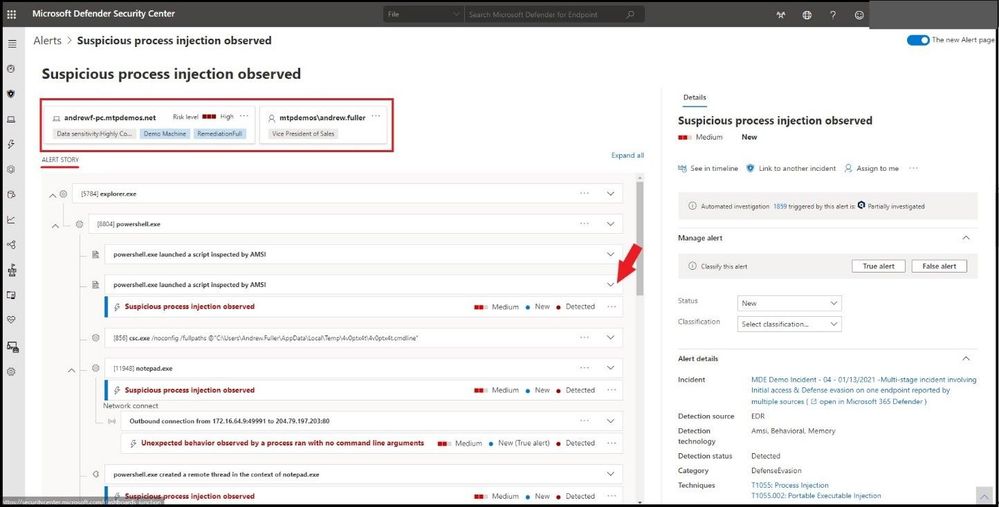The height and width of the screenshot is (507, 999).
Task: Click the Demo Machine tag
Action: tap(164, 134)
